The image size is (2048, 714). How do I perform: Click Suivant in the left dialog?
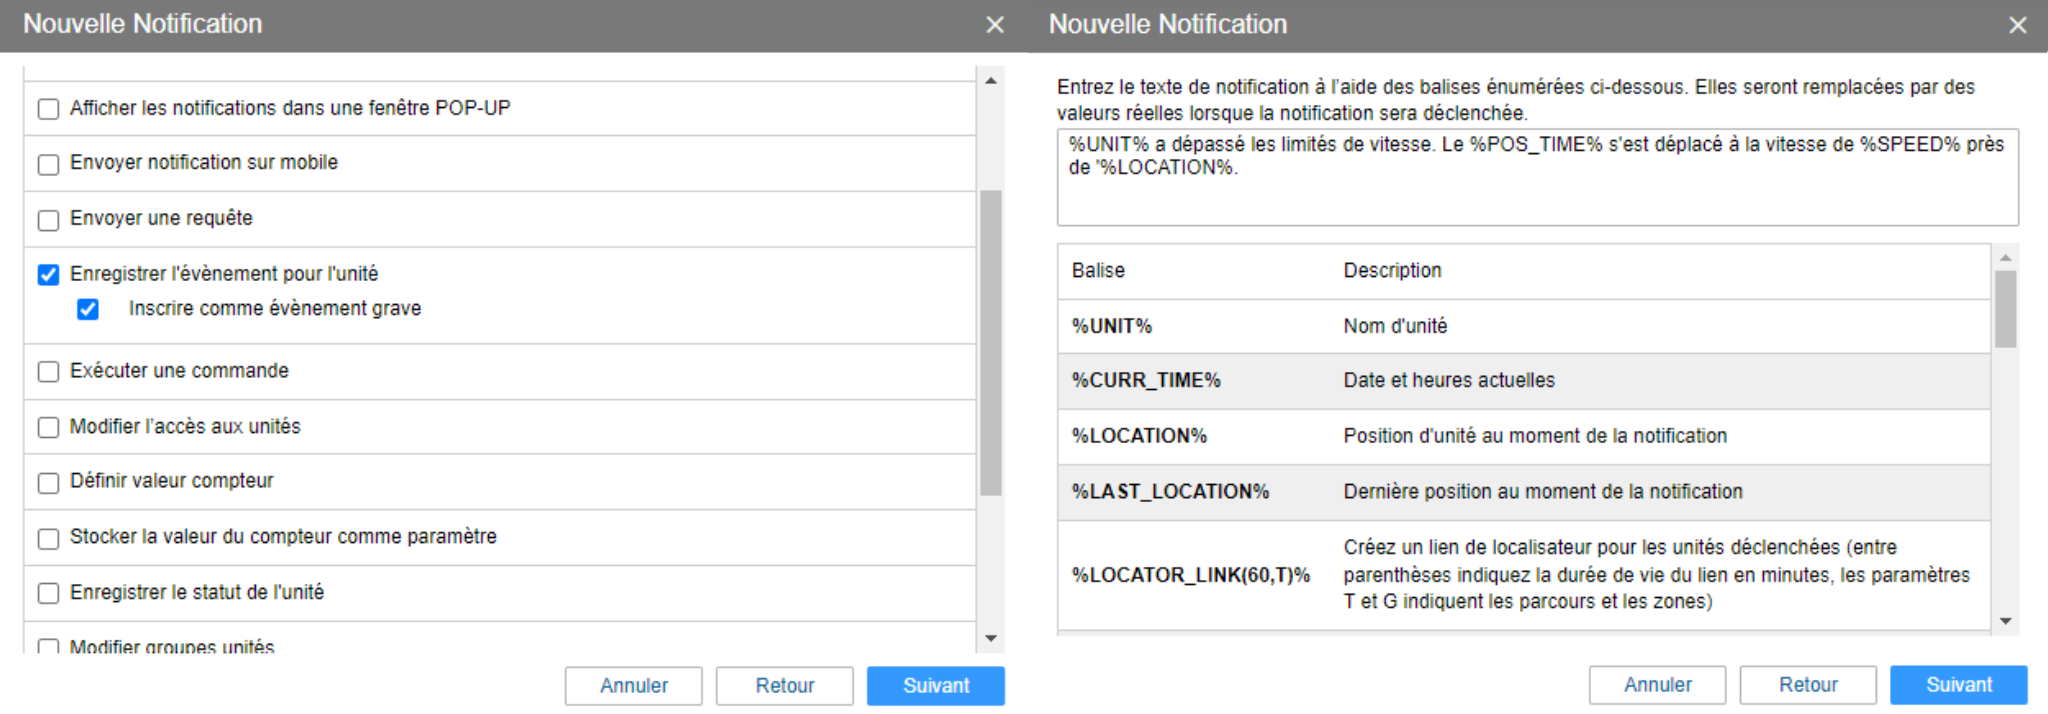click(x=935, y=686)
